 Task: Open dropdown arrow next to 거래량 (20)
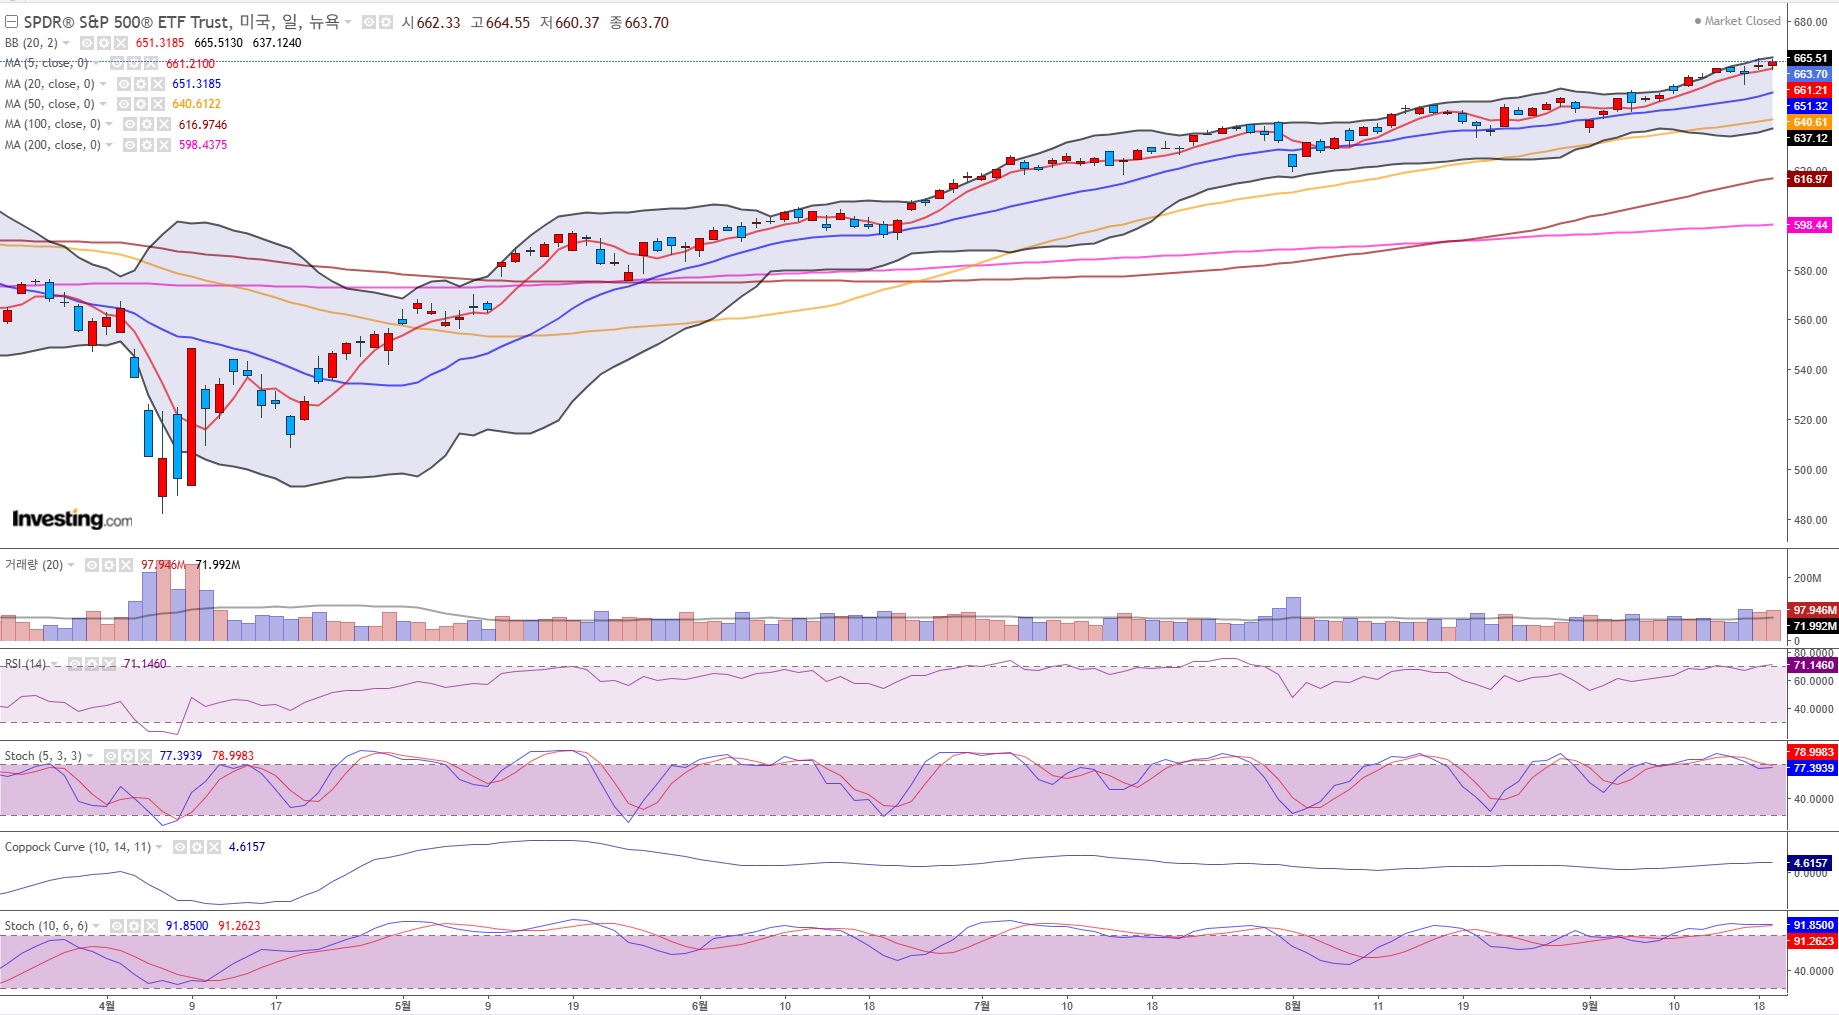[71, 565]
